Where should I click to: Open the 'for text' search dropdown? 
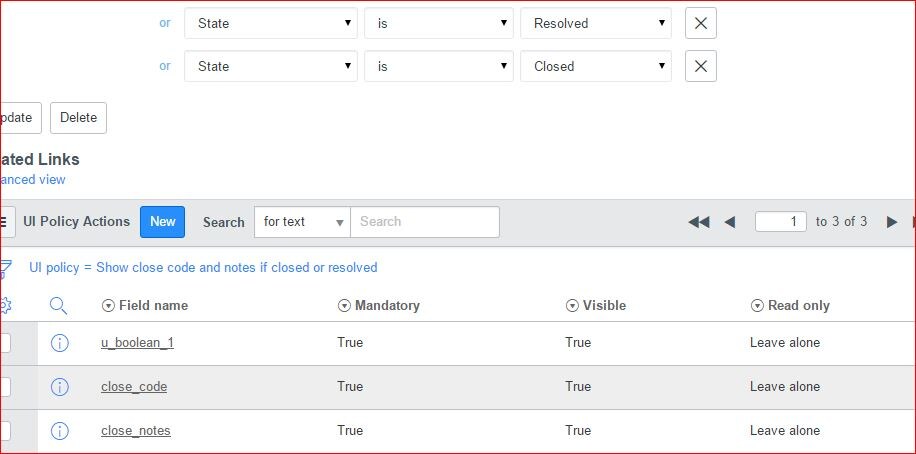tap(302, 222)
